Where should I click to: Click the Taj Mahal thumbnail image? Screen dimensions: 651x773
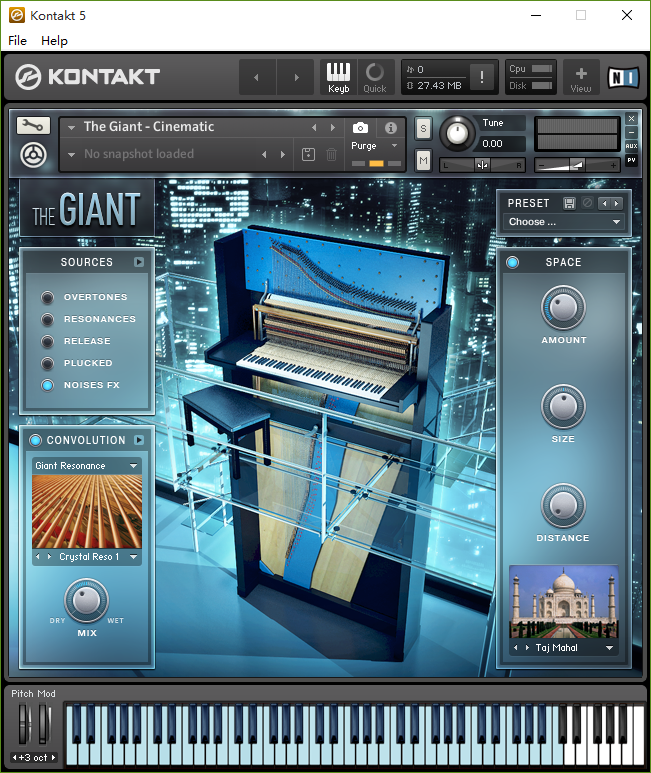pyautogui.click(x=563, y=602)
